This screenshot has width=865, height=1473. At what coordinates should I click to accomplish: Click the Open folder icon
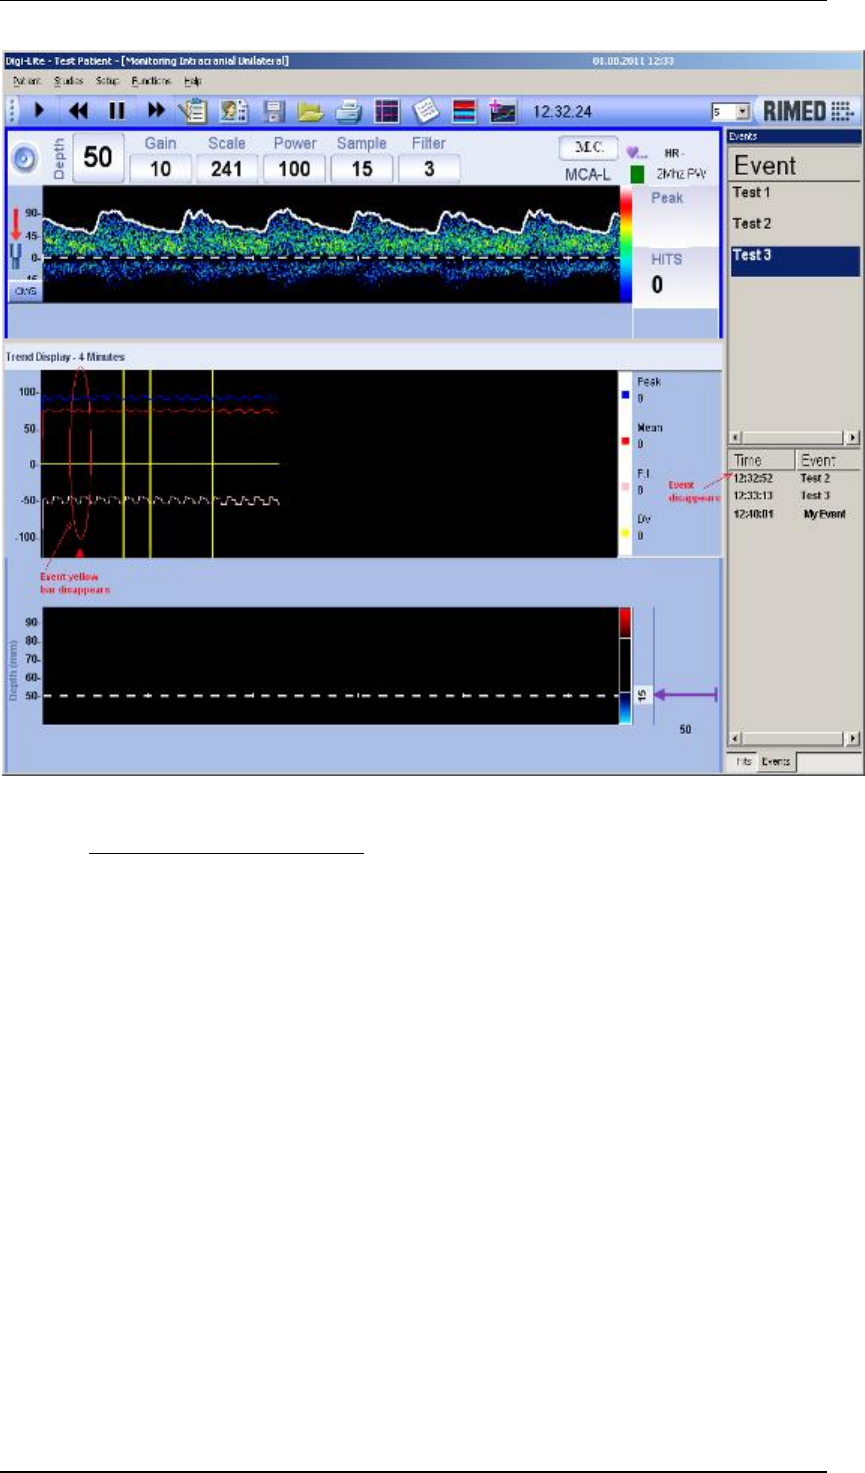tap(312, 111)
